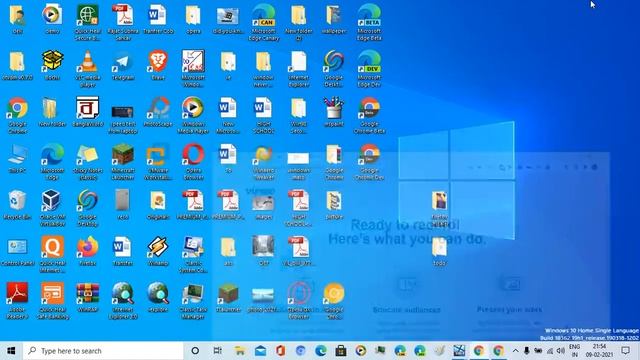The width and height of the screenshot is (640, 360).
Task: Select the WinRAR desktop shortcut
Action: pos(87,297)
